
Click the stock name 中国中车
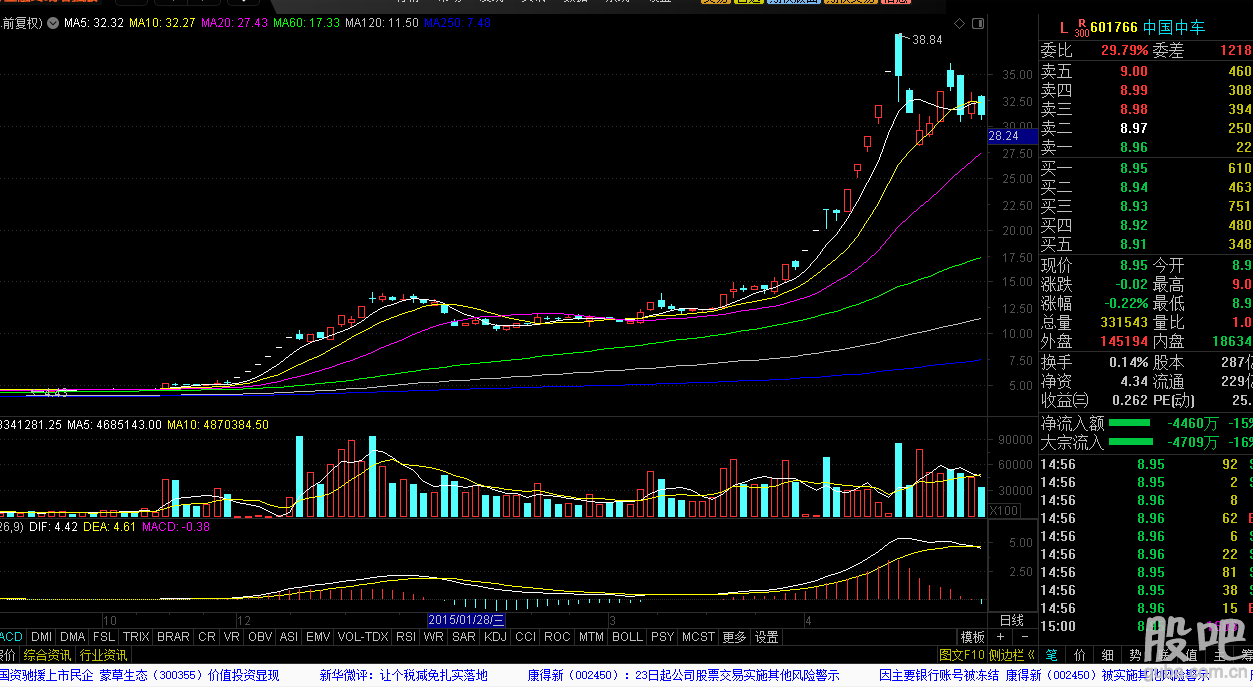tap(1175, 28)
